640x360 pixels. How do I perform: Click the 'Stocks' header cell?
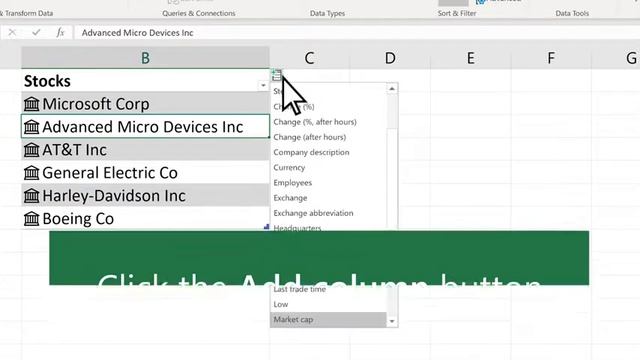(x=145, y=81)
